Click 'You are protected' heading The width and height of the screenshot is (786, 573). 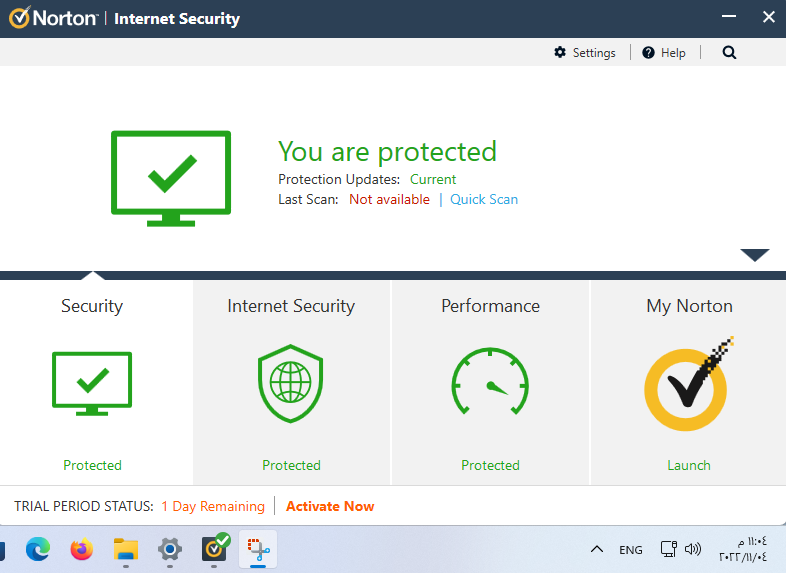pos(387,151)
